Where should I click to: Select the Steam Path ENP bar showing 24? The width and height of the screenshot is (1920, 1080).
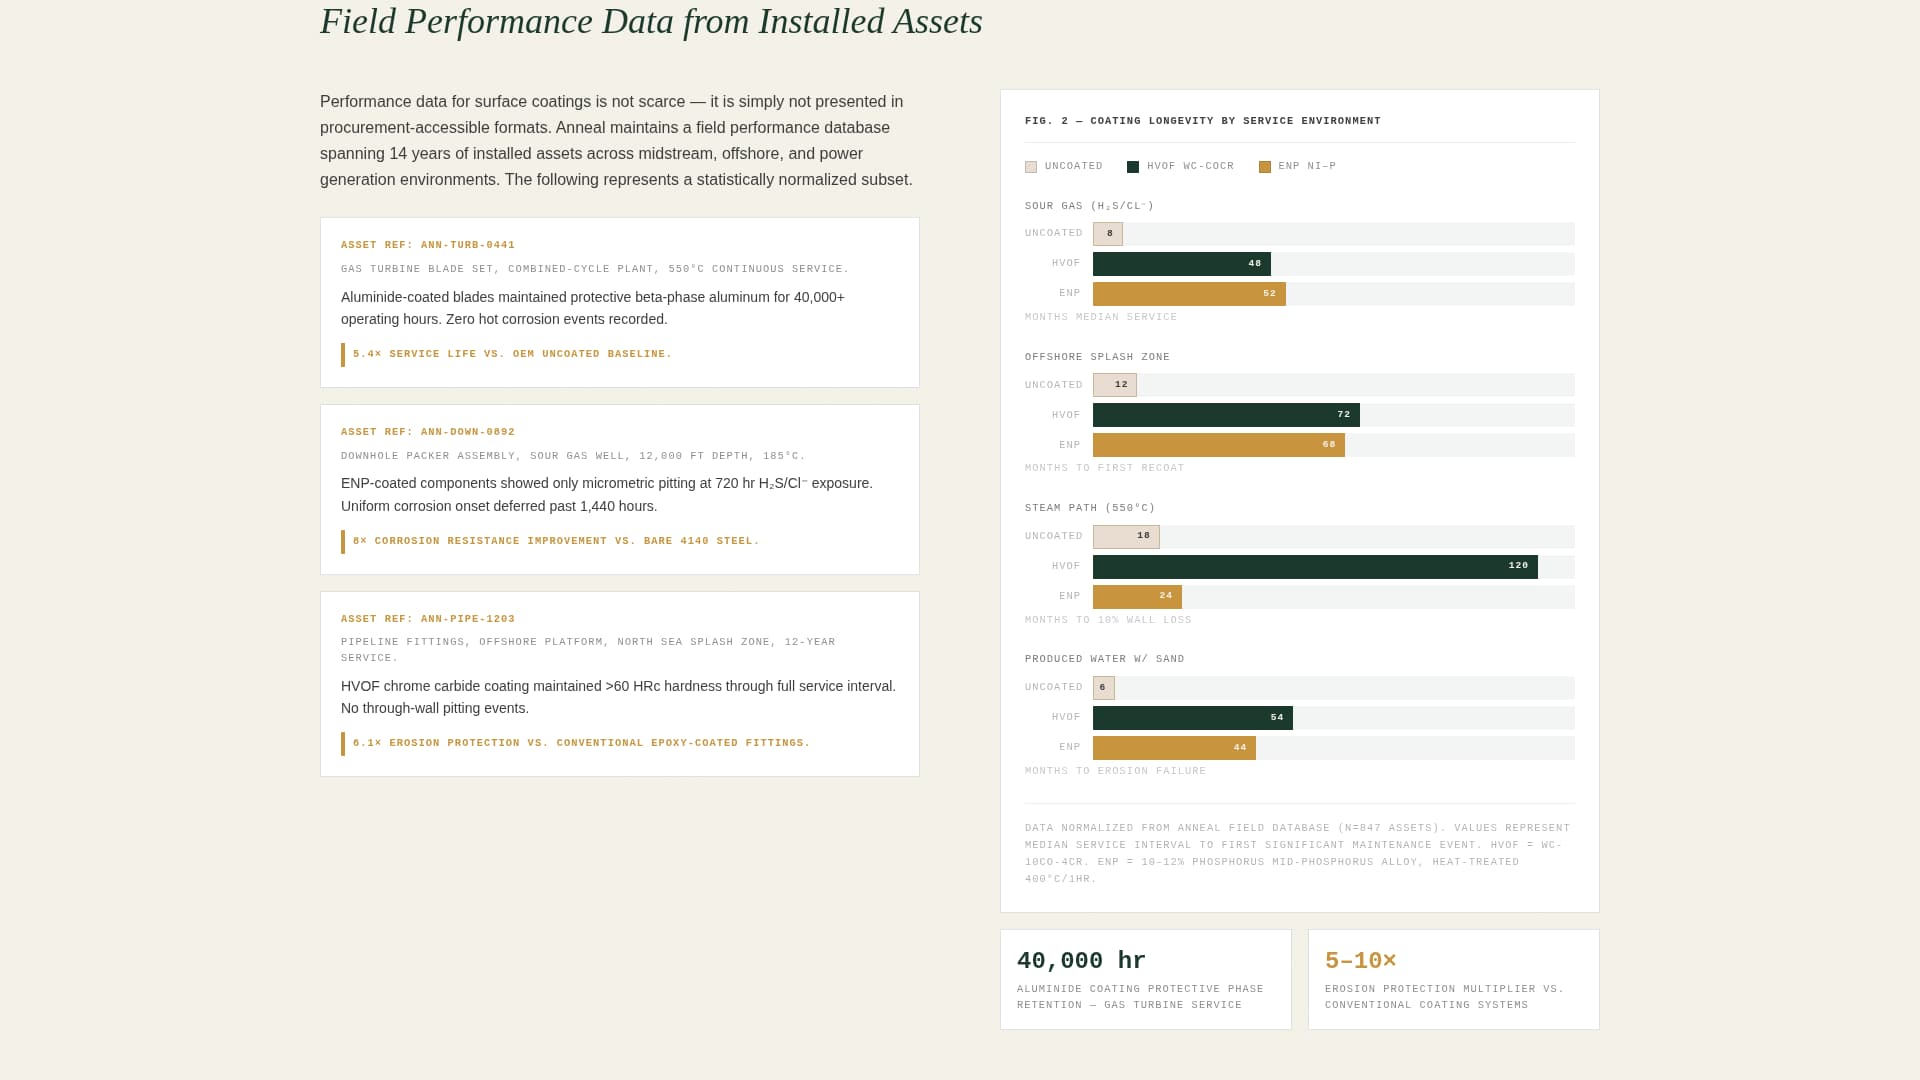tap(1137, 597)
